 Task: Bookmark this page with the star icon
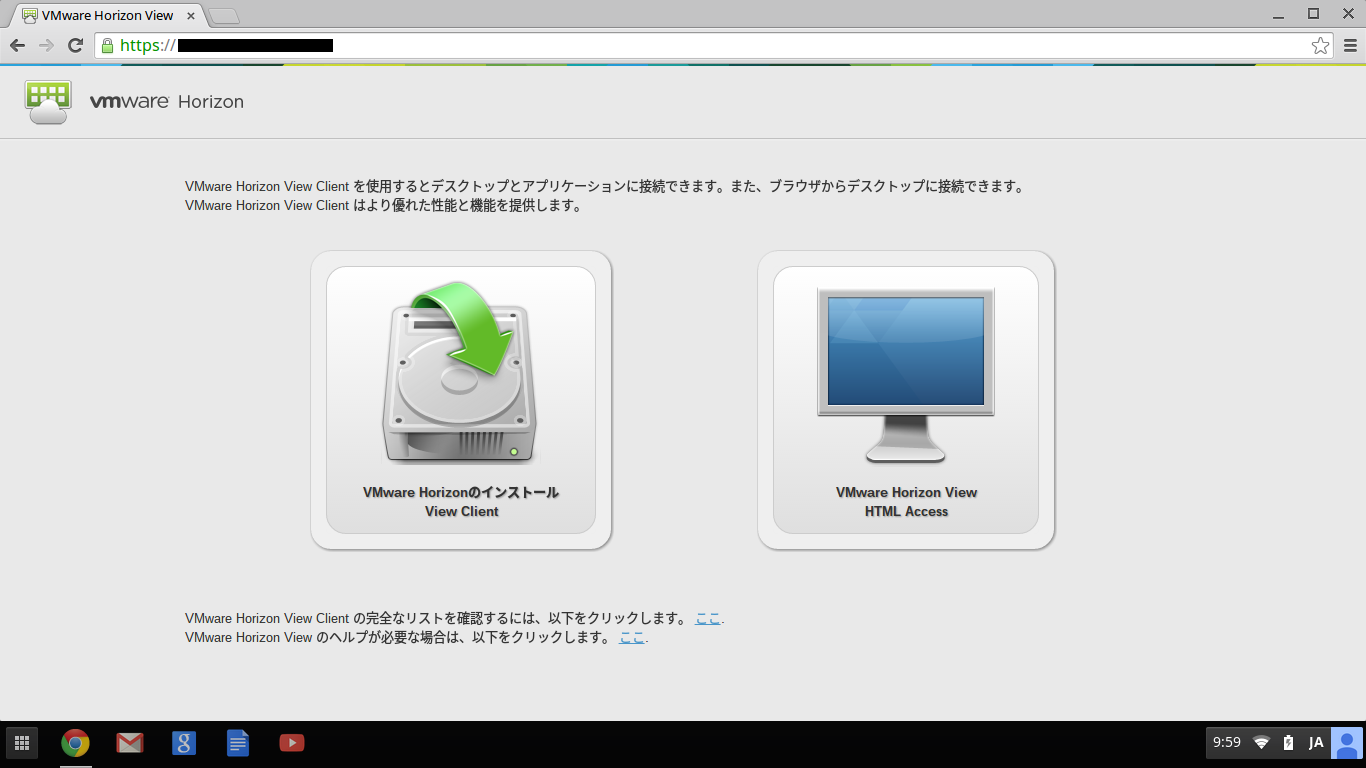coord(1320,45)
